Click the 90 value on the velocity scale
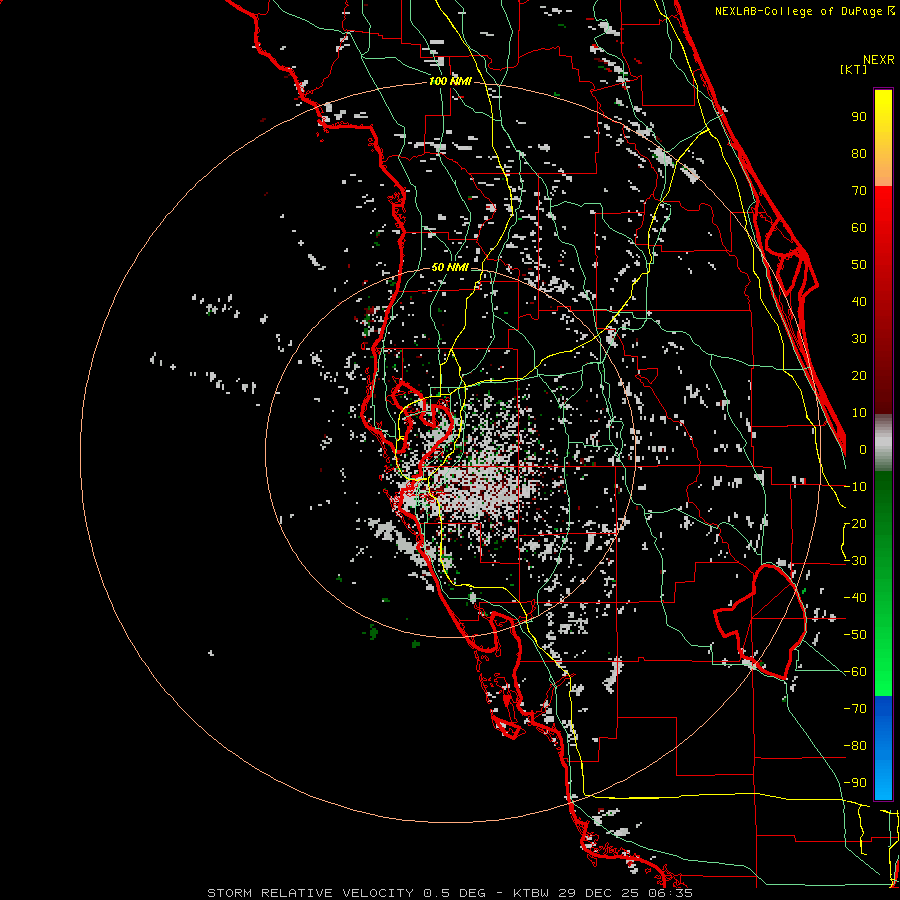Image resolution: width=900 pixels, height=900 pixels. tap(859, 117)
